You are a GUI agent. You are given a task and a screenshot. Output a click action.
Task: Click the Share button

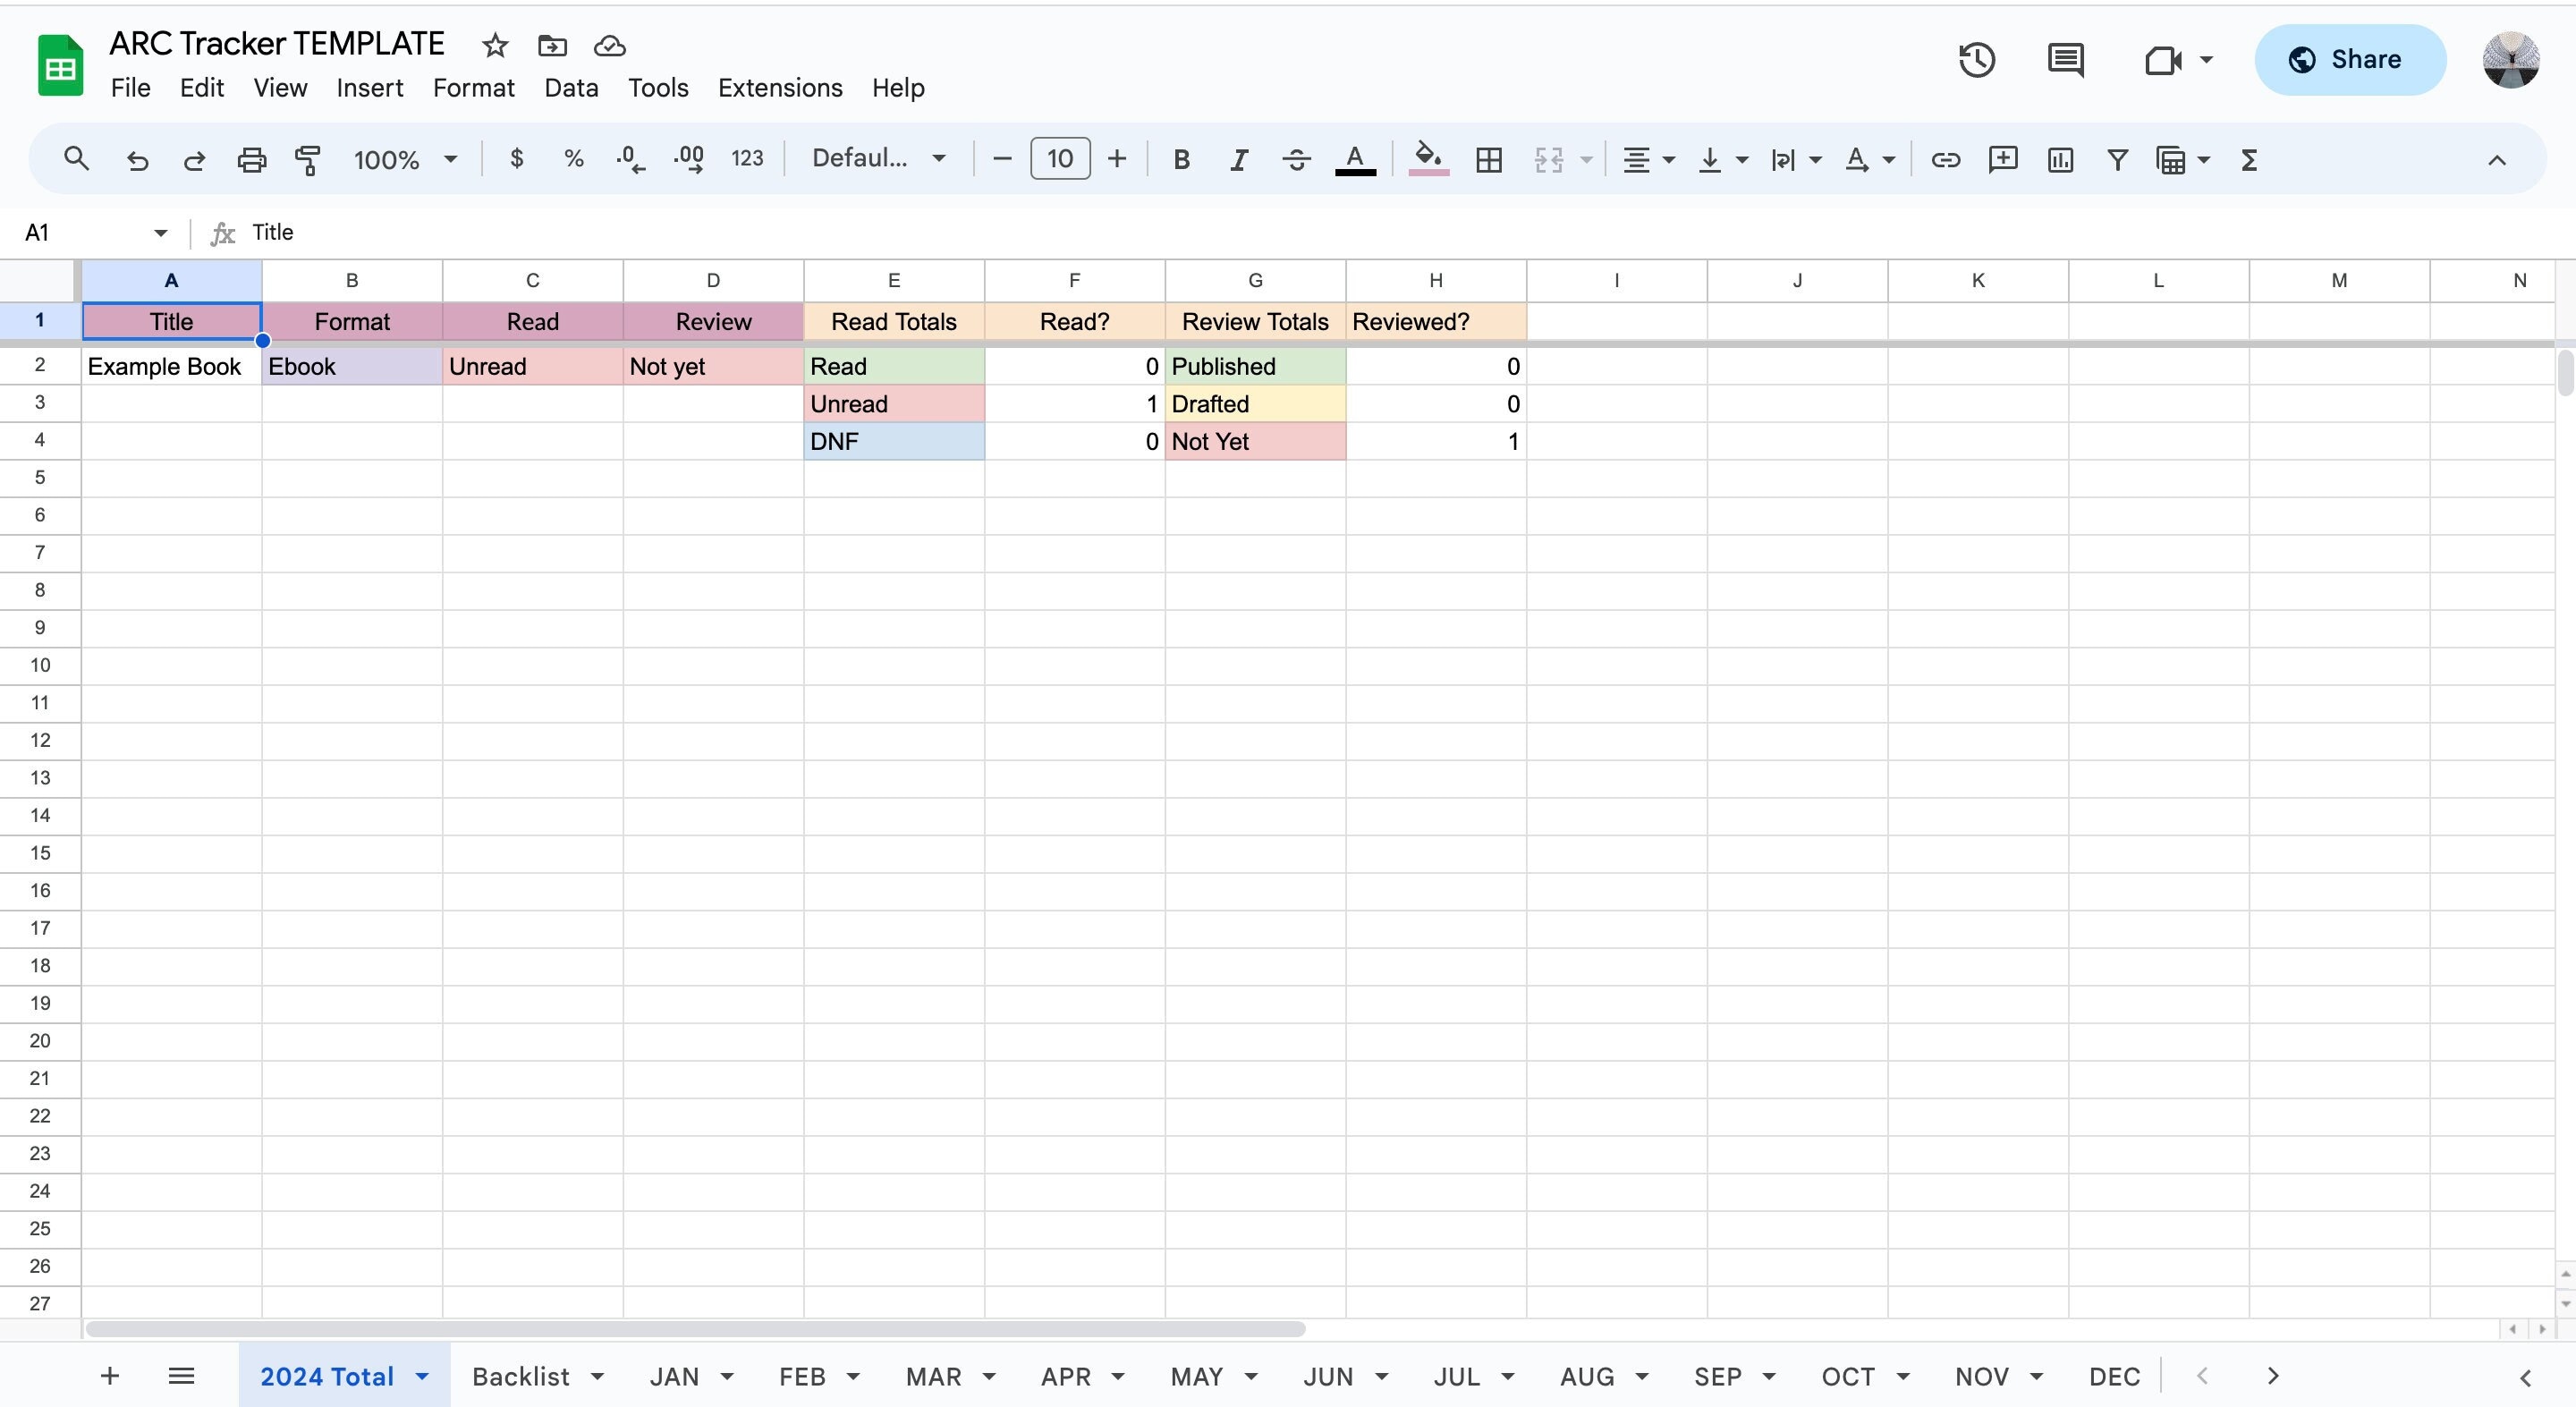click(x=2350, y=59)
